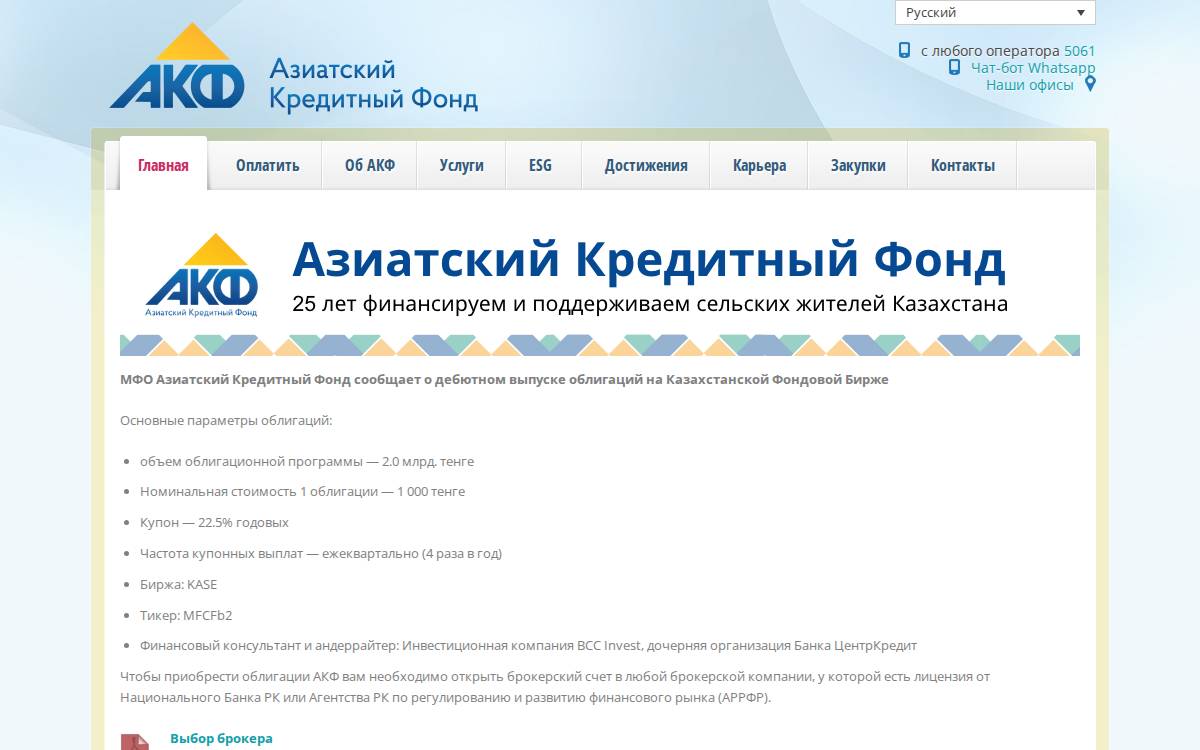
Task: Click the phone icon next to Чат-бот Whatsapp
Action: [954, 67]
